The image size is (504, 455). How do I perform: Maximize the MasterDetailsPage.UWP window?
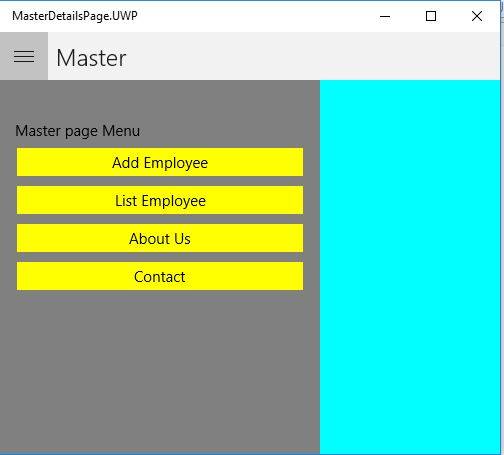(x=431, y=16)
